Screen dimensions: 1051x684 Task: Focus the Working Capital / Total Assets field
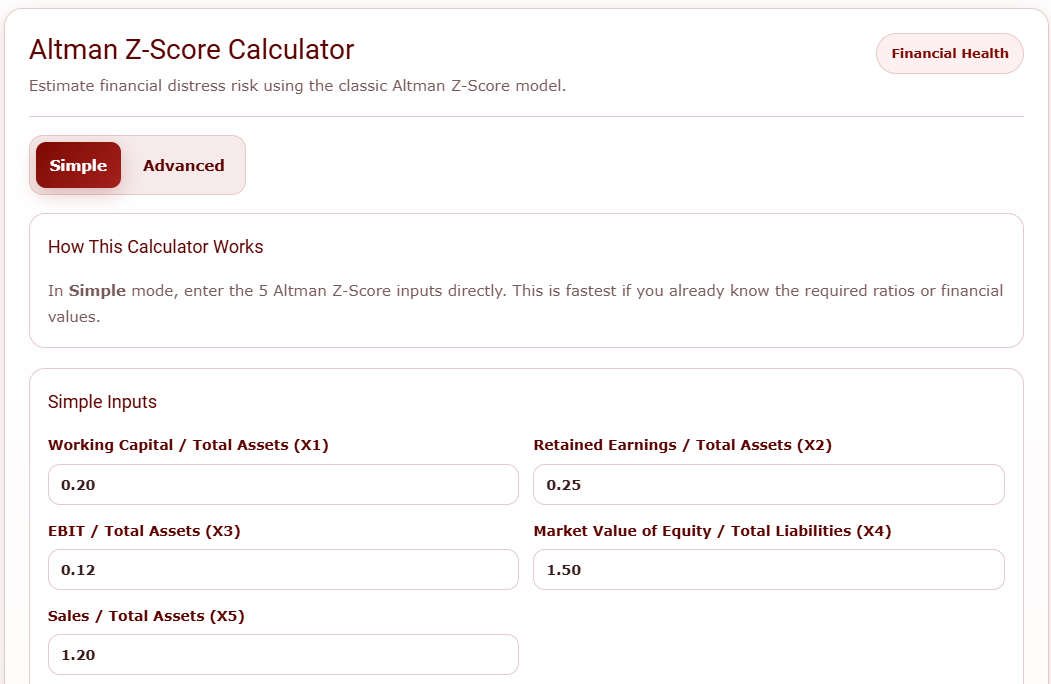[x=283, y=485]
